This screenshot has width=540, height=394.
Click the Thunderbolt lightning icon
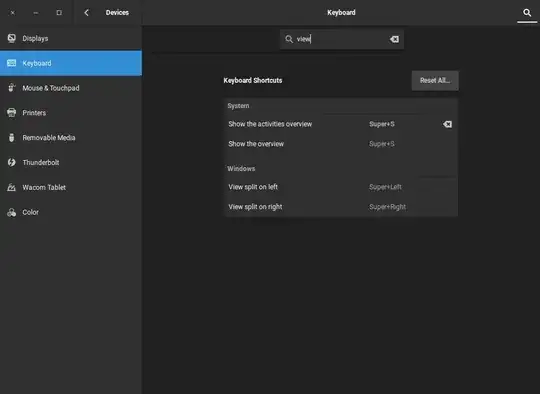coord(11,162)
